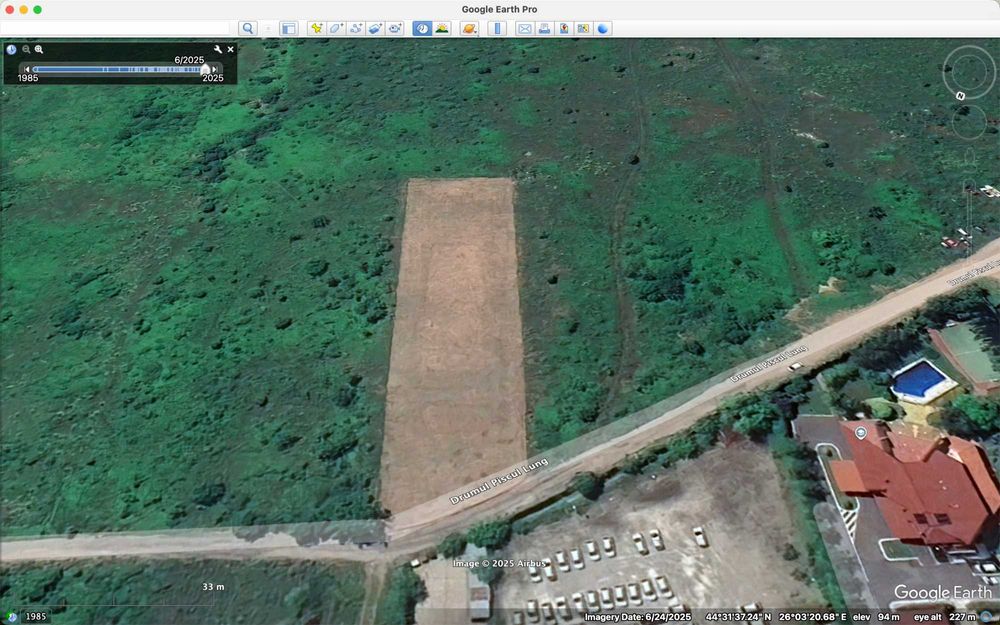The width and height of the screenshot is (1000, 625).
Task: Click the 33 m scale legend
Action: click(213, 587)
